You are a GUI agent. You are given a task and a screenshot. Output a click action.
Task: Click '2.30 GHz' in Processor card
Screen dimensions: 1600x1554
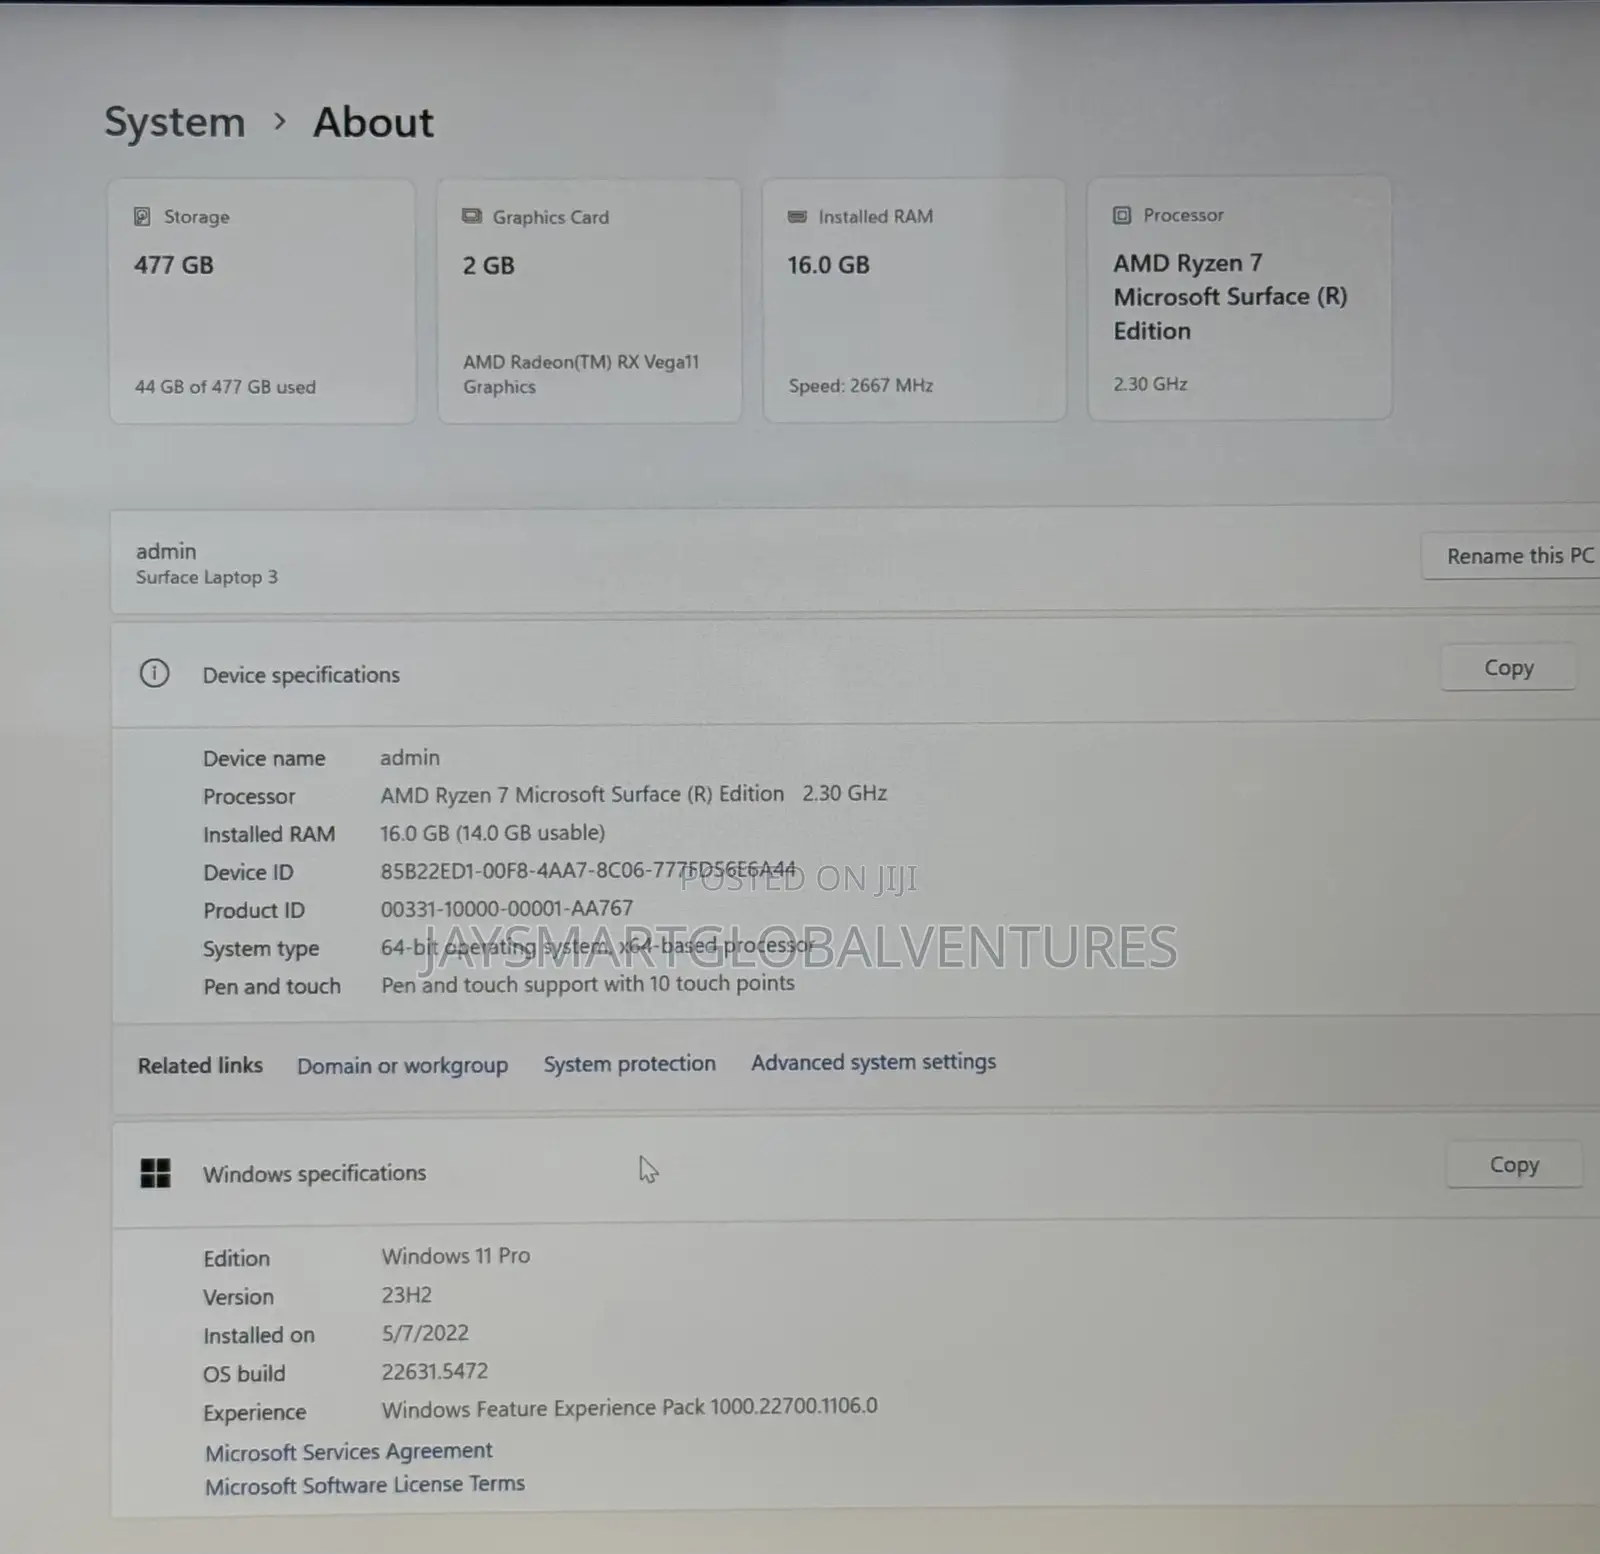(1150, 384)
